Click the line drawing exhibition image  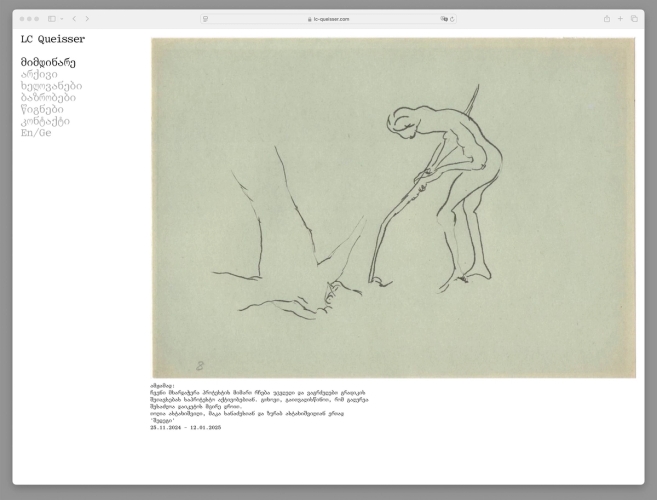tap(393, 208)
